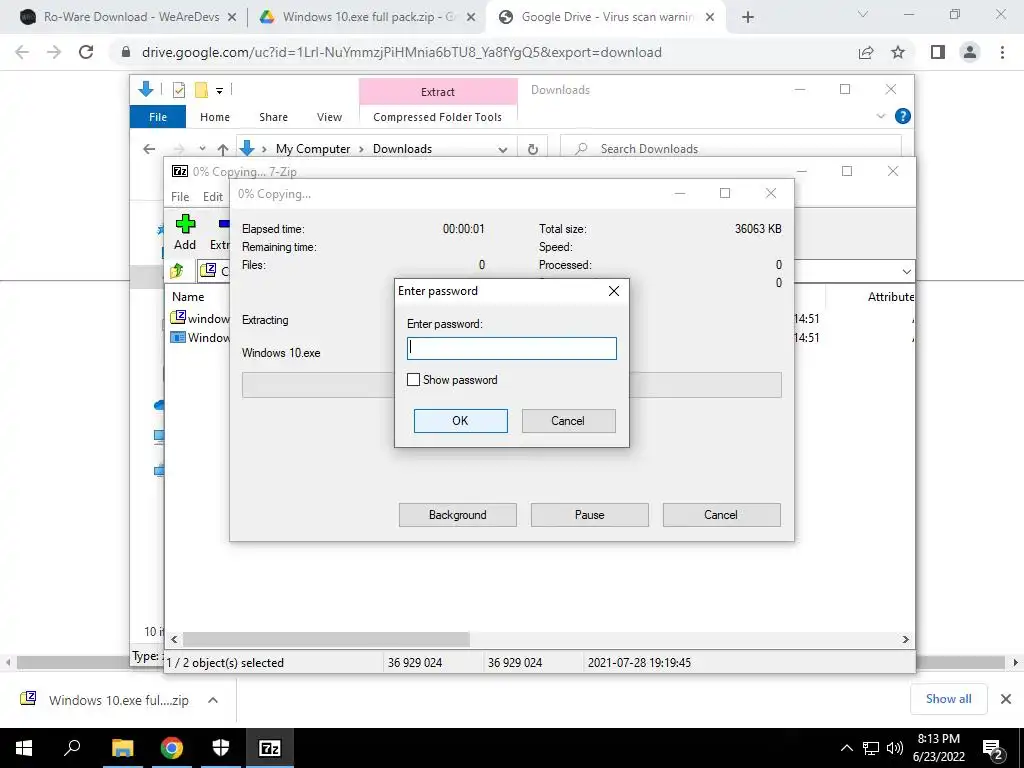This screenshot has height=768, width=1024.
Task: Sort by the Name column in 7-Zip
Action: (188, 296)
